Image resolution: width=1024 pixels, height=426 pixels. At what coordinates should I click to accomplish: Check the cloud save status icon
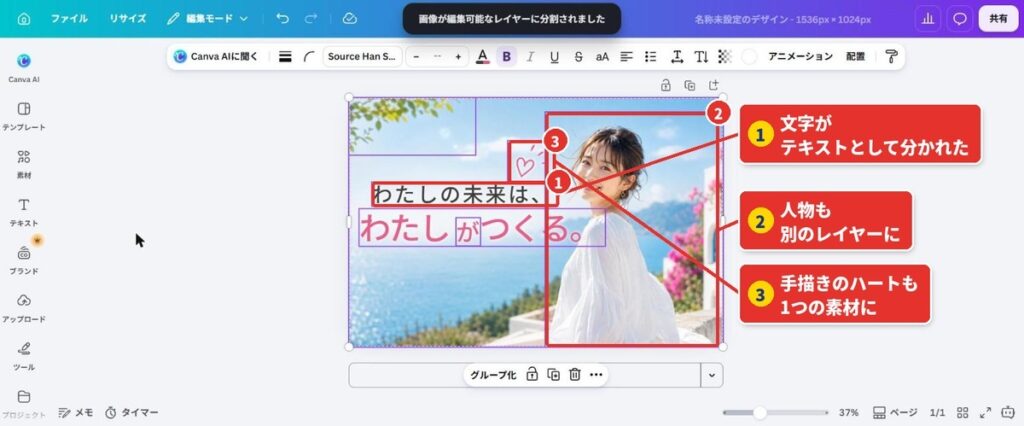click(x=349, y=19)
